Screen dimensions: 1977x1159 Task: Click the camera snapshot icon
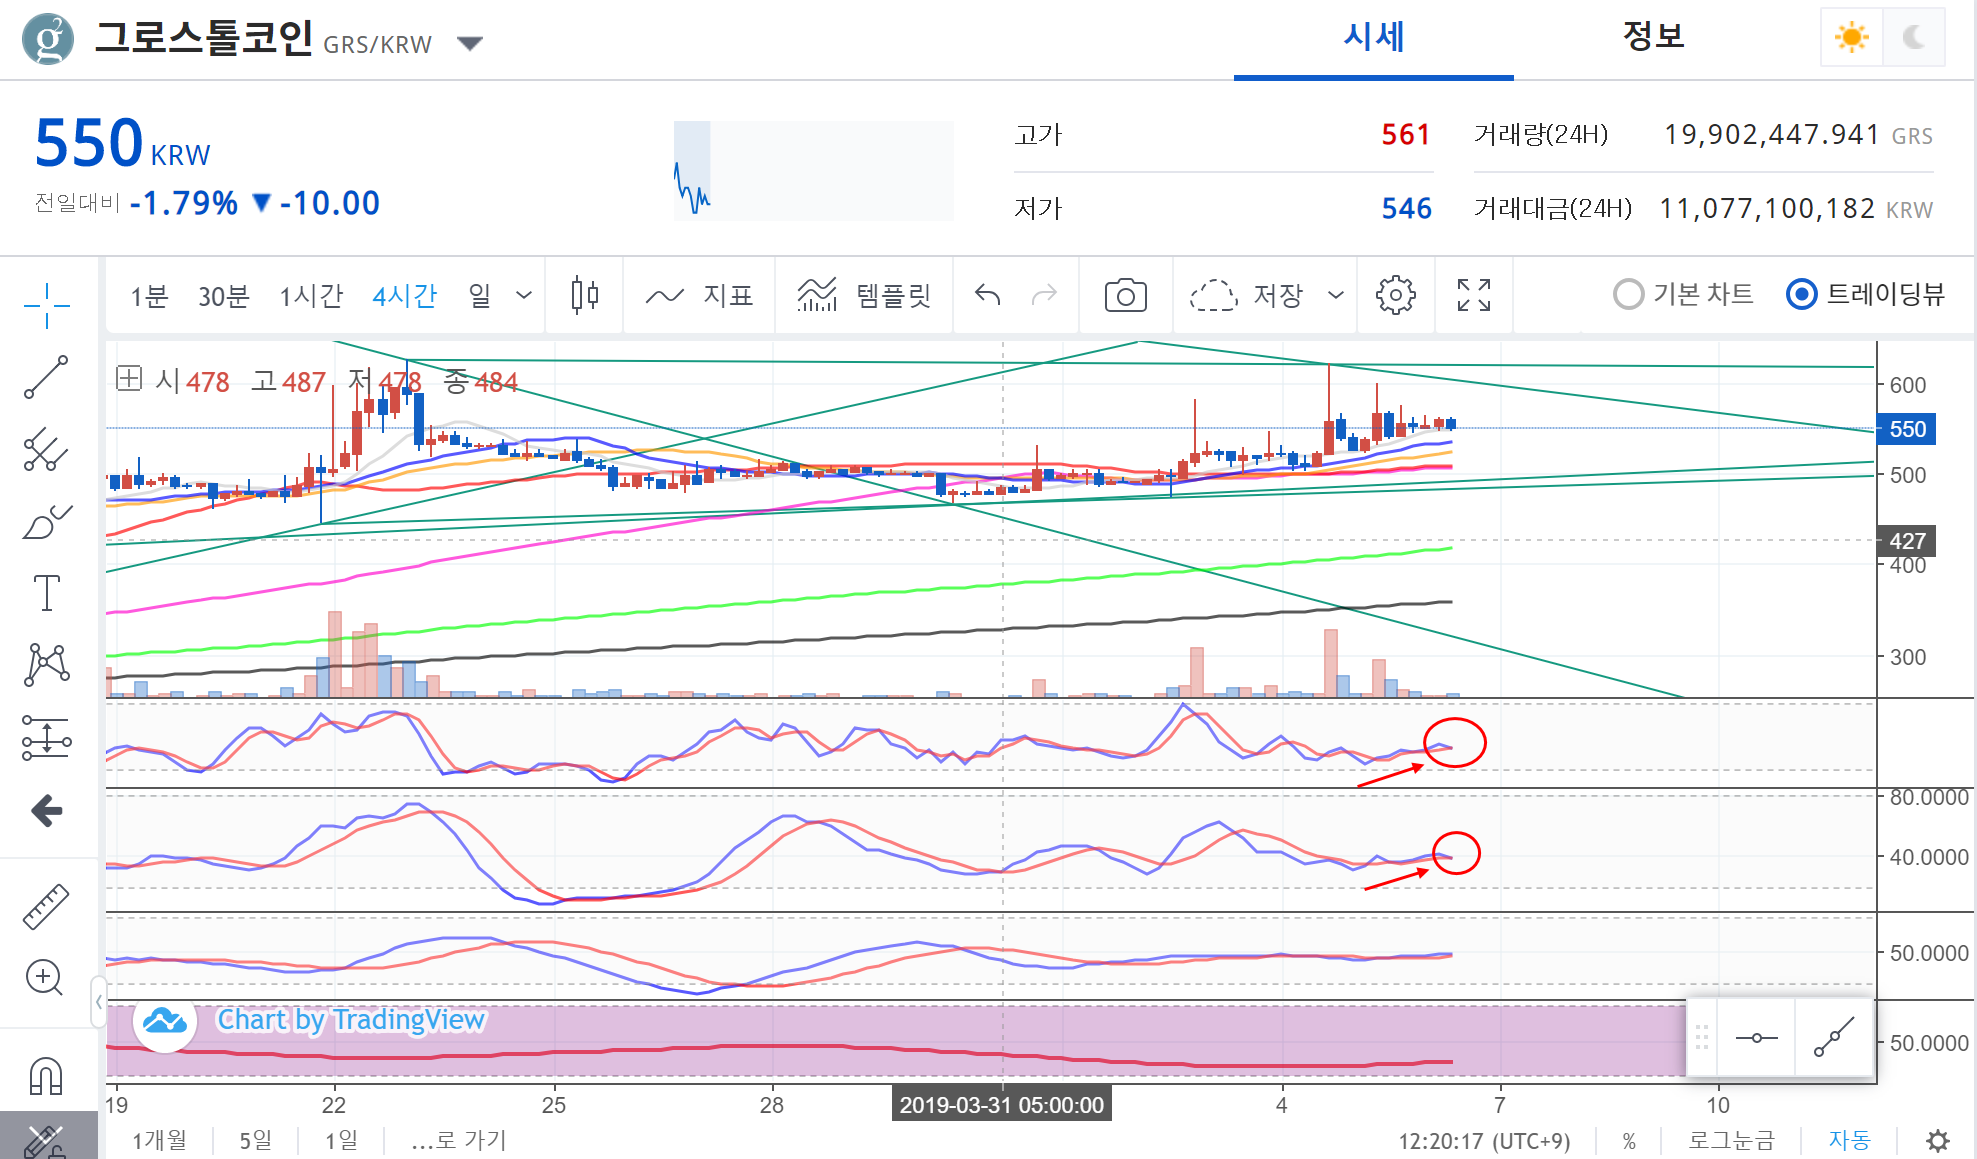[x=1125, y=296]
